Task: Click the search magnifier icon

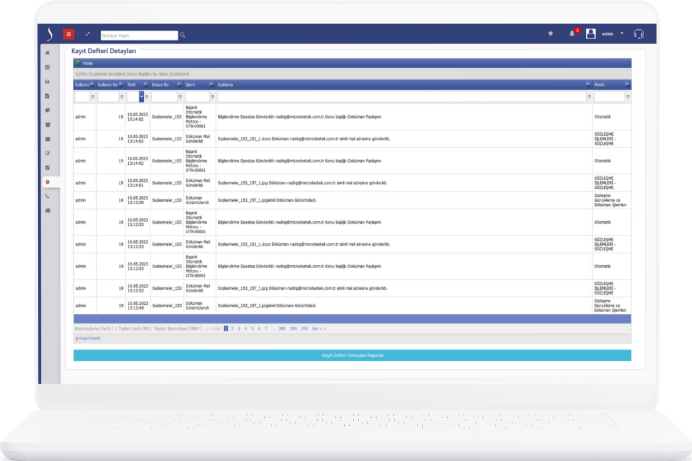Action: click(x=182, y=35)
